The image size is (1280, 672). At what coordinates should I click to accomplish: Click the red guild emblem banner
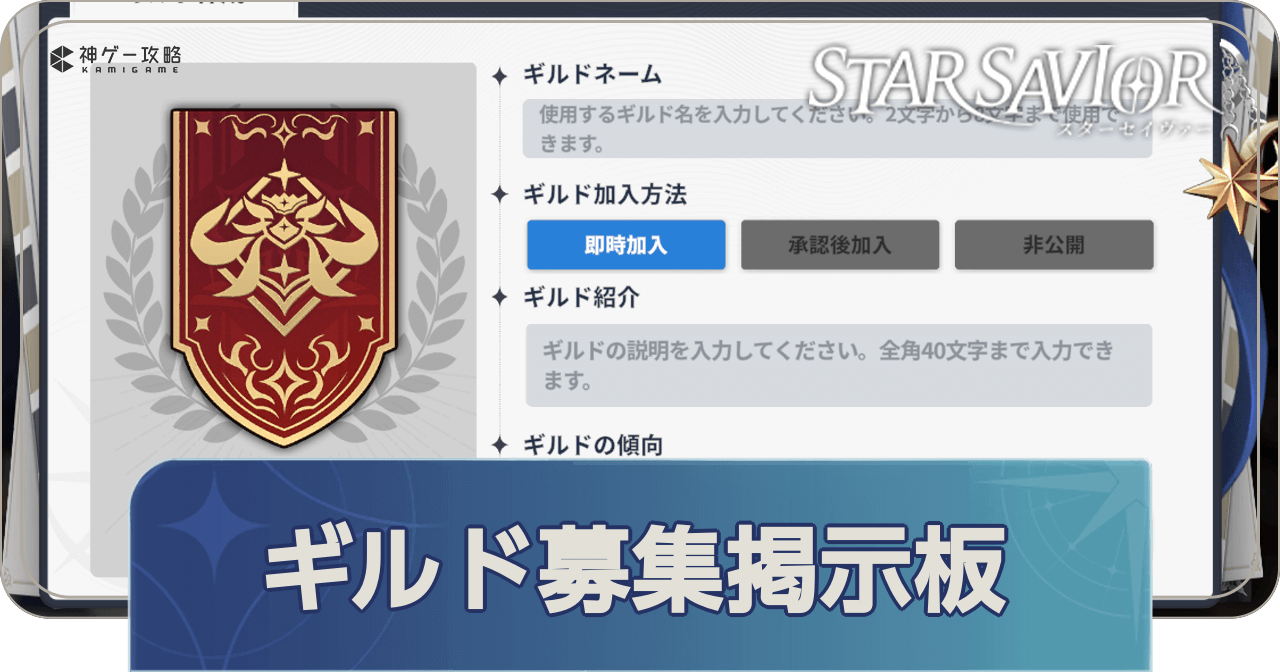284,276
